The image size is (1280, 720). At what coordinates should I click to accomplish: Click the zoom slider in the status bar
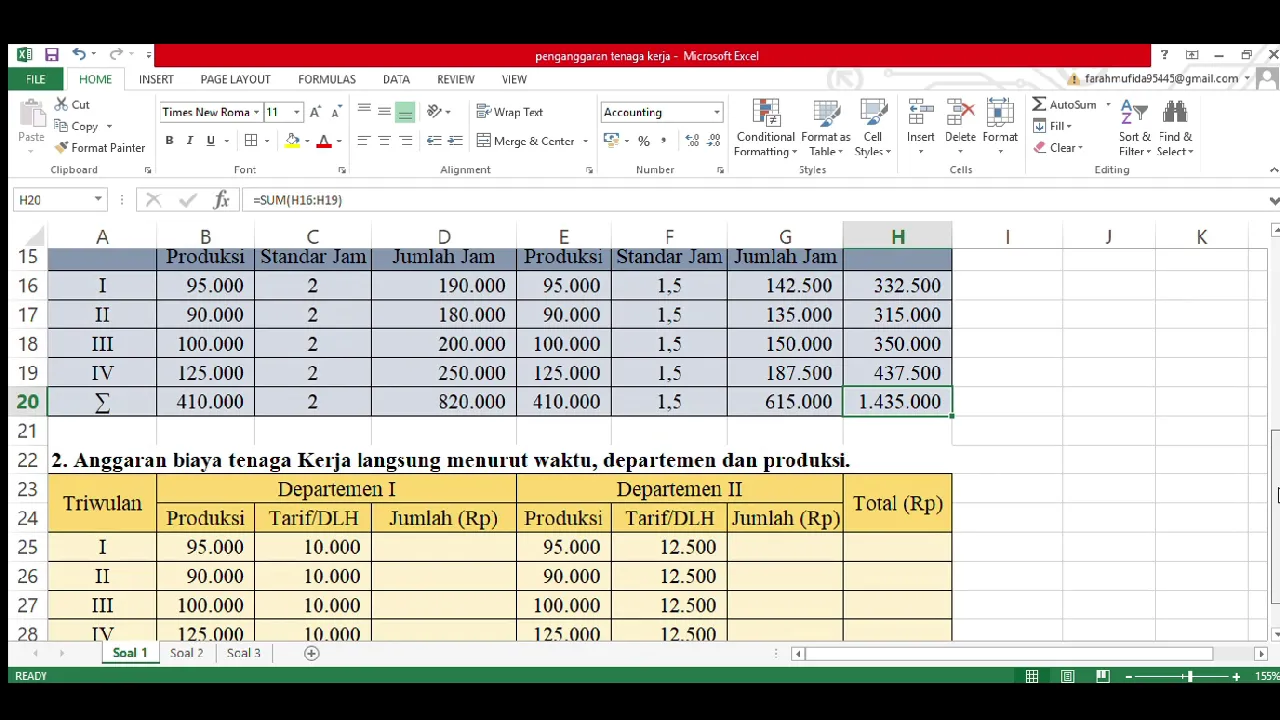pyautogui.click(x=1189, y=677)
